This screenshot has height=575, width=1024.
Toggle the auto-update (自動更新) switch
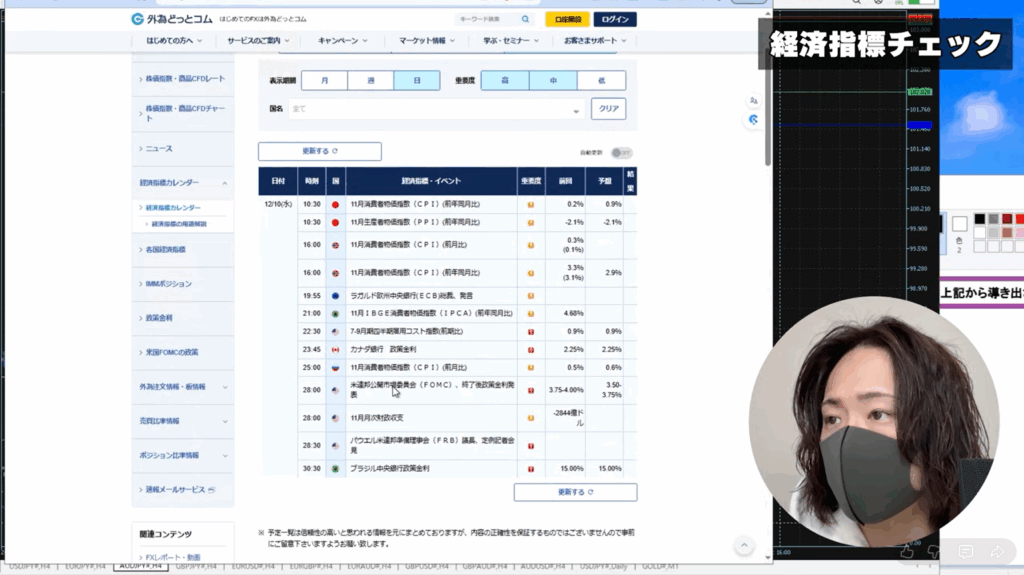622,153
